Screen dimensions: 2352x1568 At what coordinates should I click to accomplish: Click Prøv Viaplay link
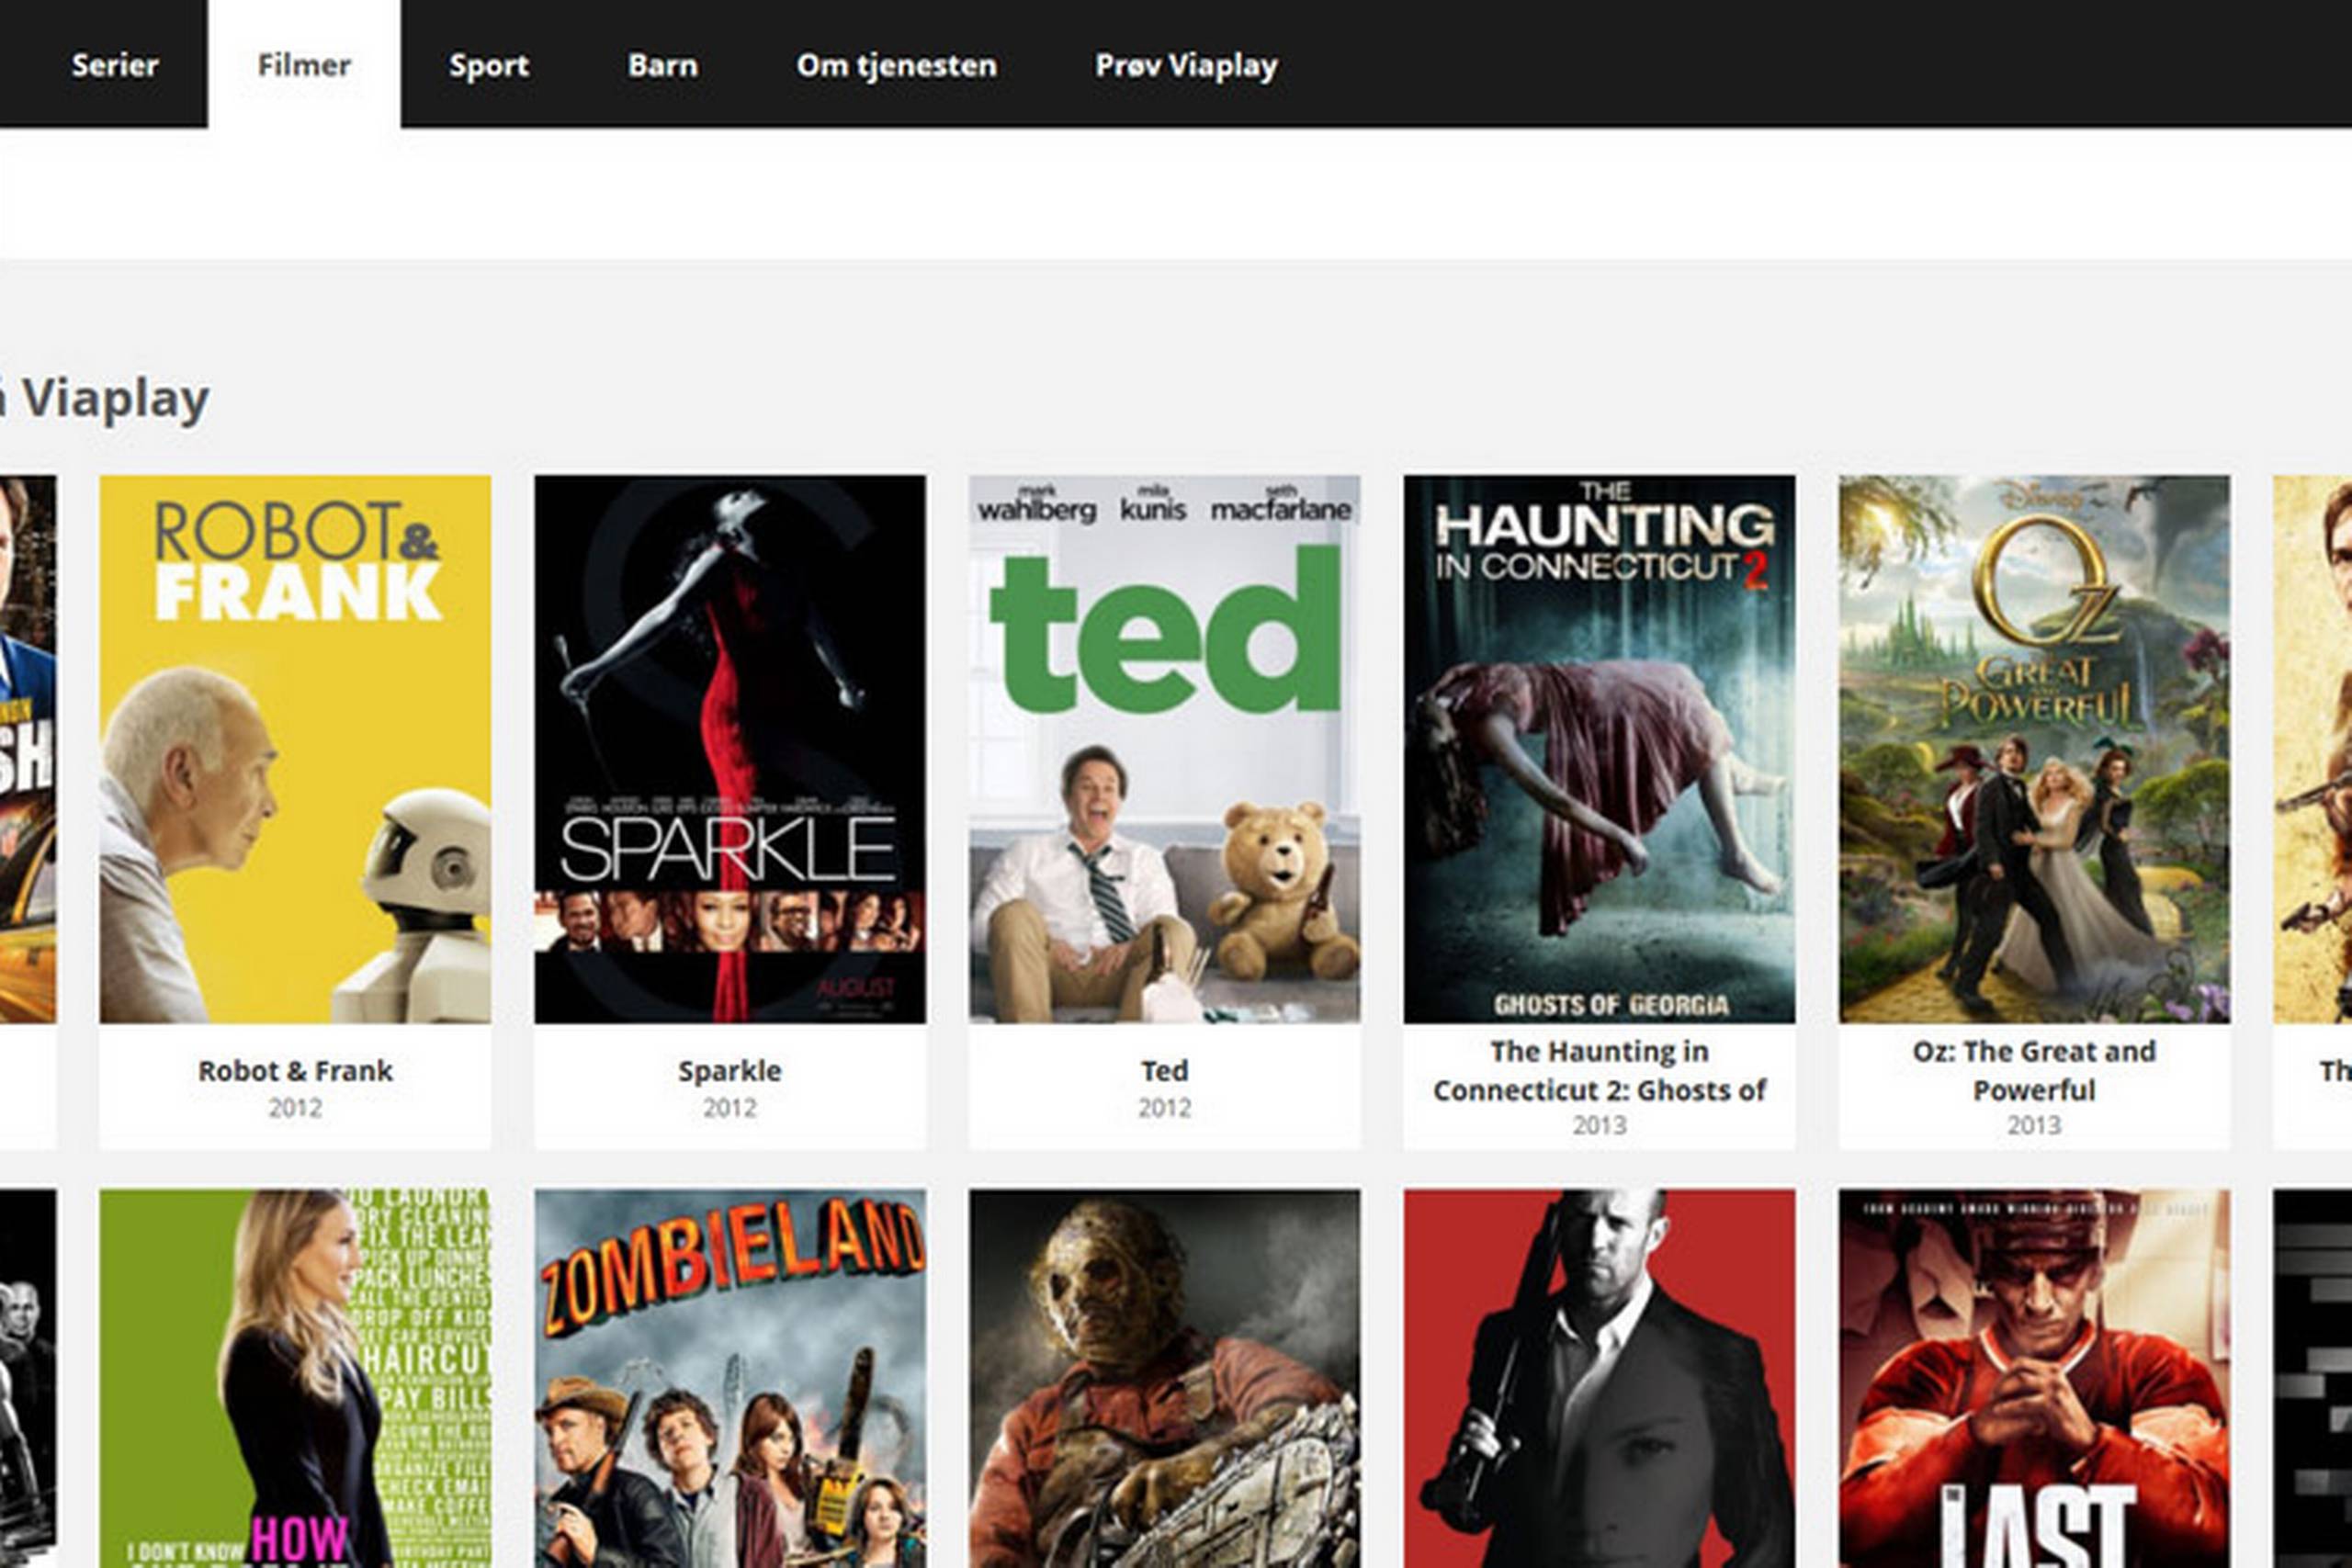(1186, 65)
